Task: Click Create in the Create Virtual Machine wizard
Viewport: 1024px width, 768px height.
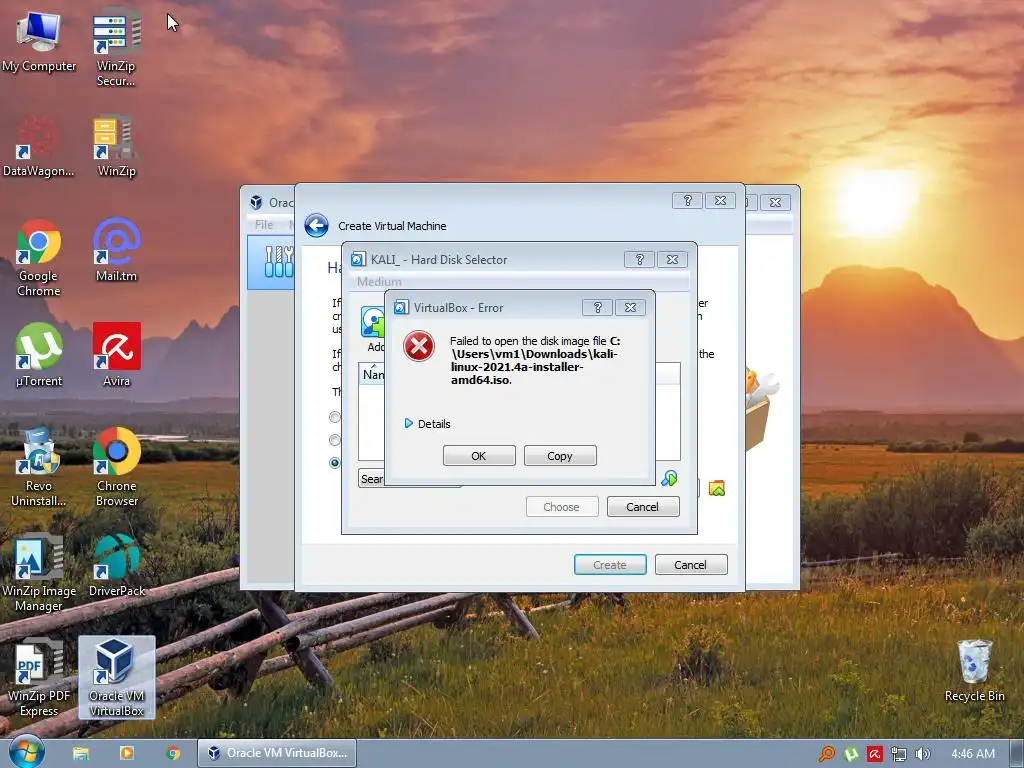Action: tap(610, 565)
